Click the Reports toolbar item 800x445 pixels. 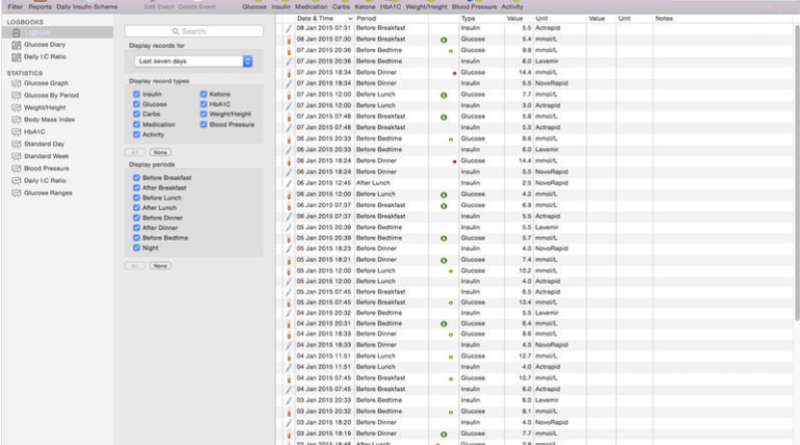pos(40,6)
